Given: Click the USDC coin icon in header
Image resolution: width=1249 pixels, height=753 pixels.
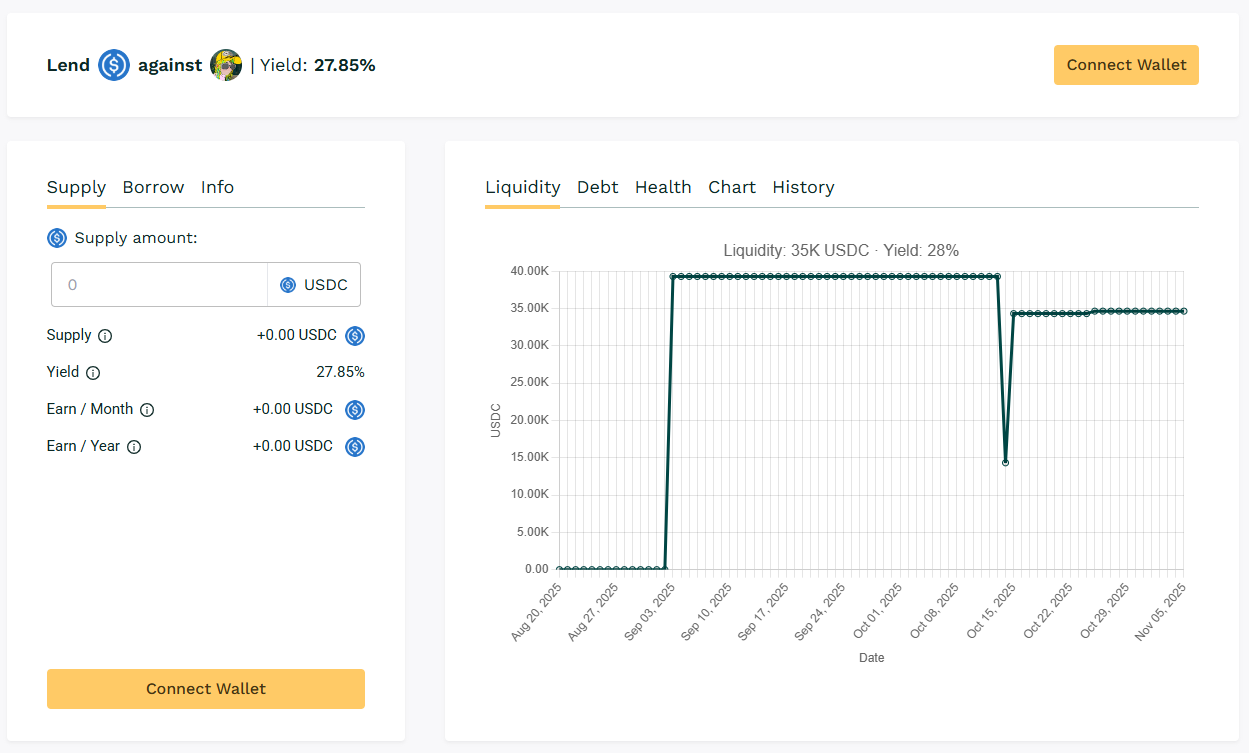Looking at the screenshot, I should tap(114, 65).
